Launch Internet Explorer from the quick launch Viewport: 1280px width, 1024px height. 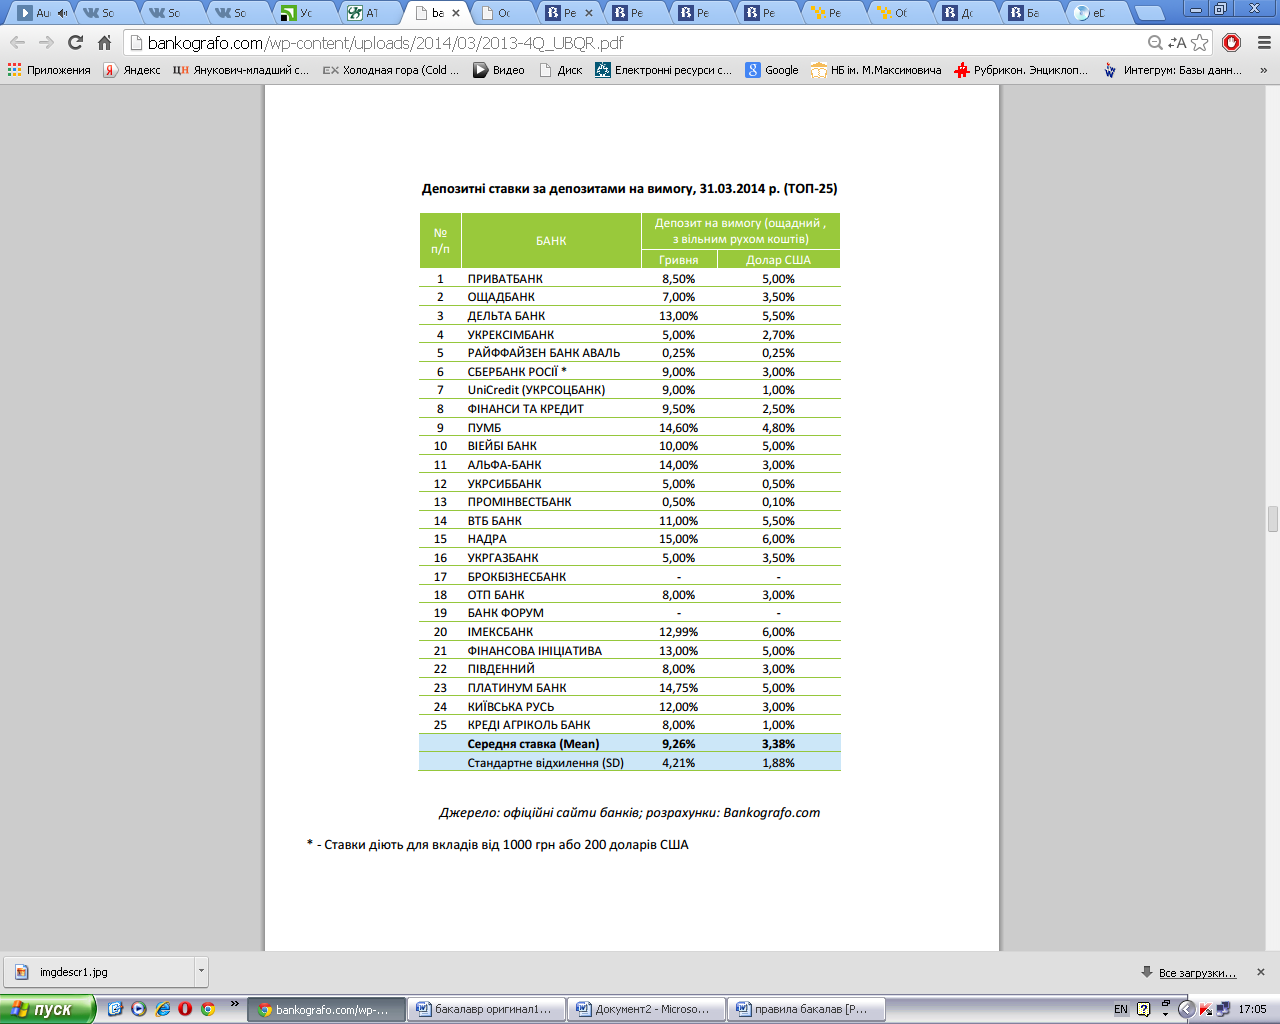click(x=162, y=1009)
